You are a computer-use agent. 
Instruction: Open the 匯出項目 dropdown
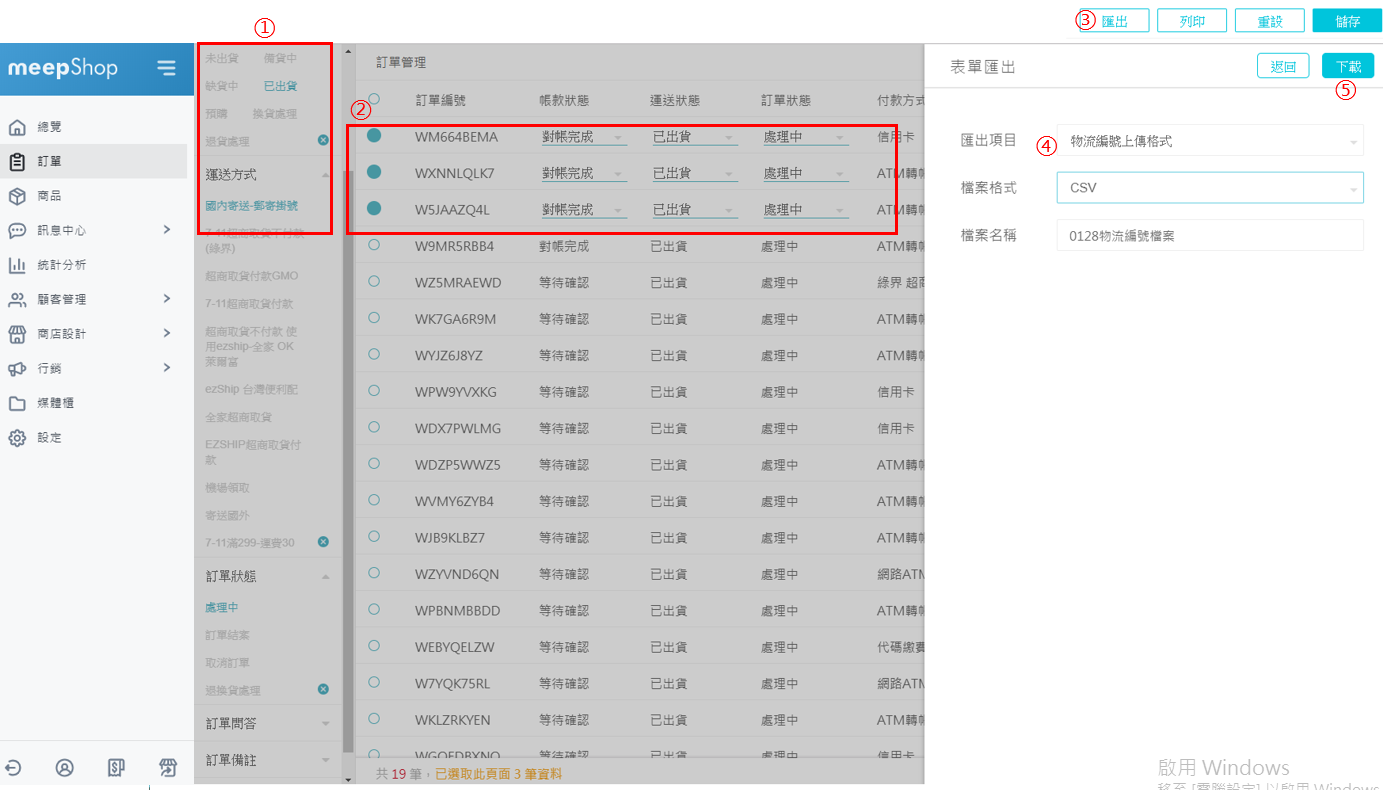[x=1209, y=141]
